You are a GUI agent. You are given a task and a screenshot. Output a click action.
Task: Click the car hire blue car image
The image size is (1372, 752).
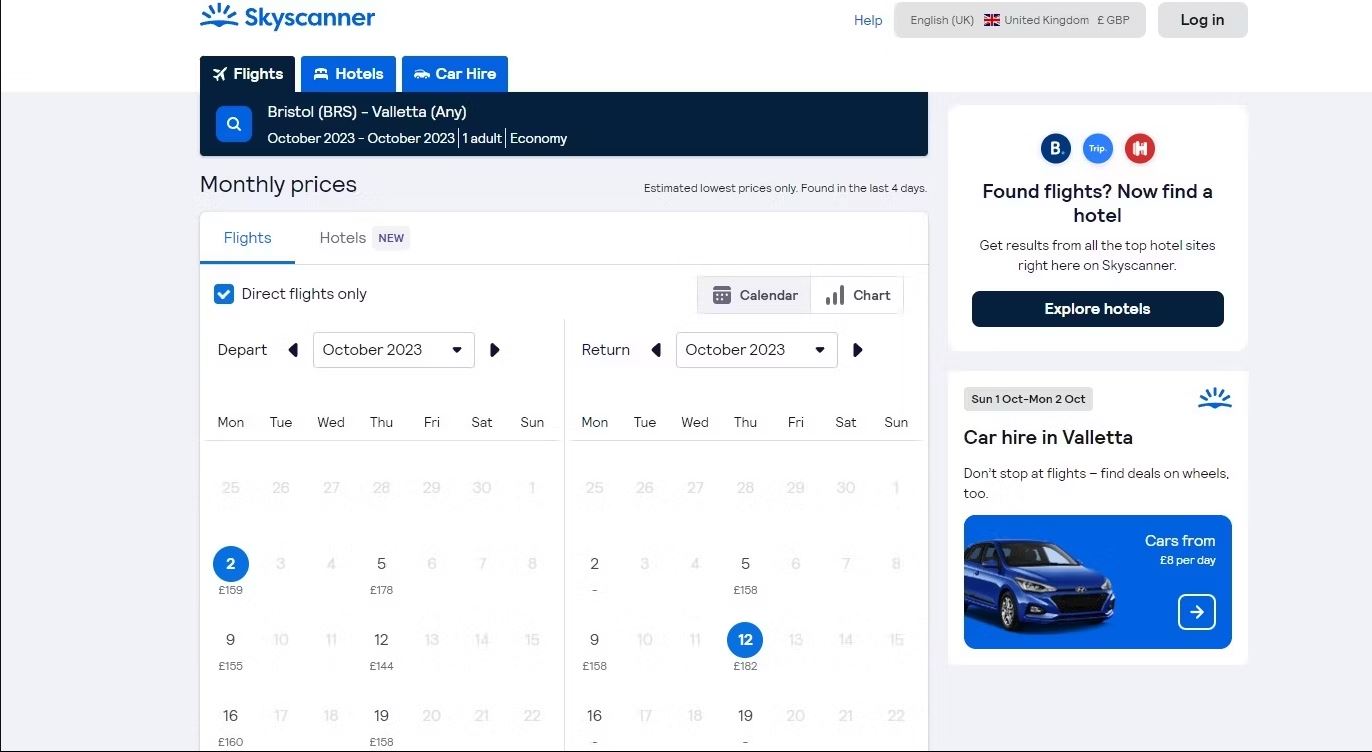[1040, 586]
